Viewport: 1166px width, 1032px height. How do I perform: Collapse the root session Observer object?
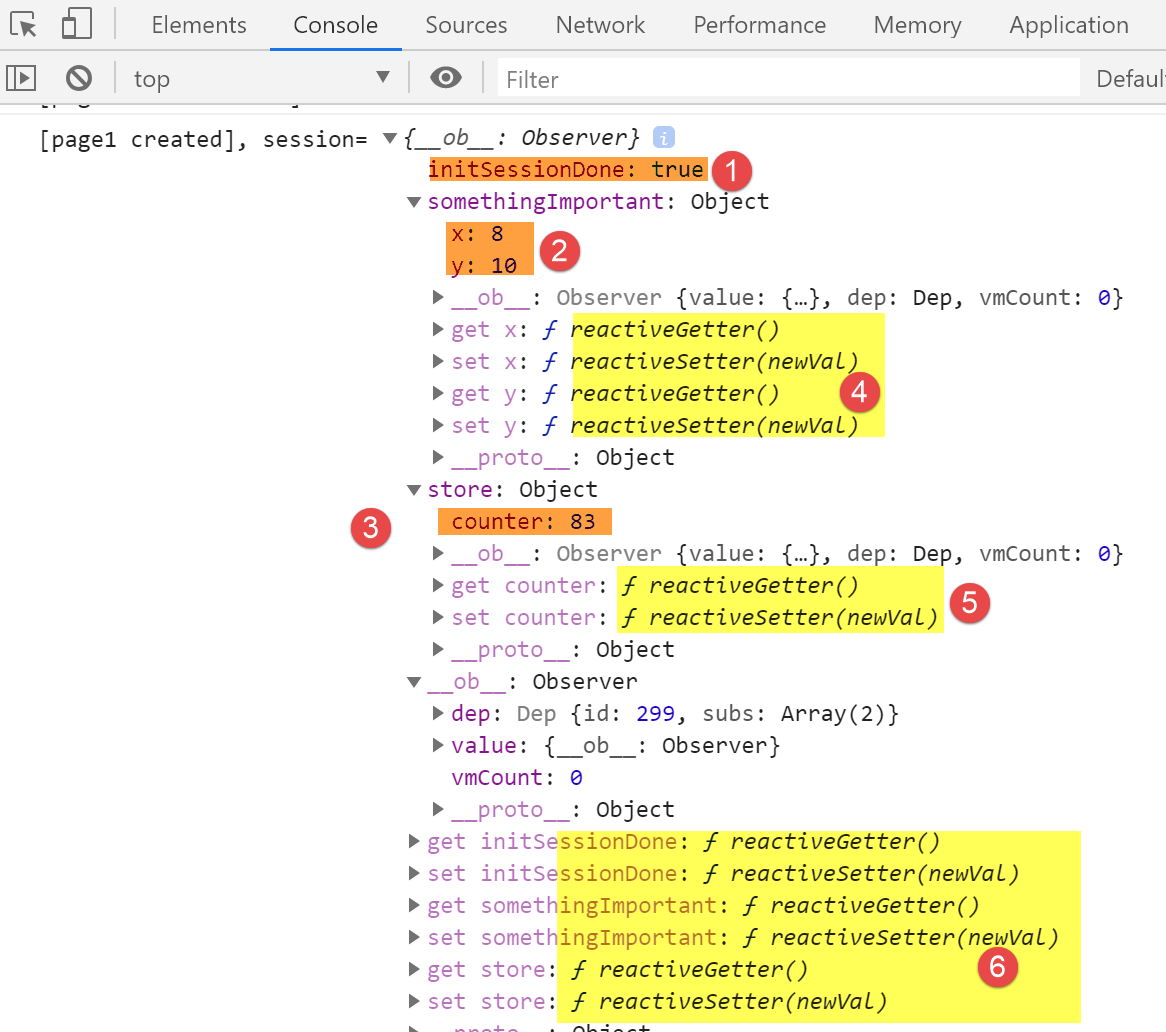tap(390, 138)
